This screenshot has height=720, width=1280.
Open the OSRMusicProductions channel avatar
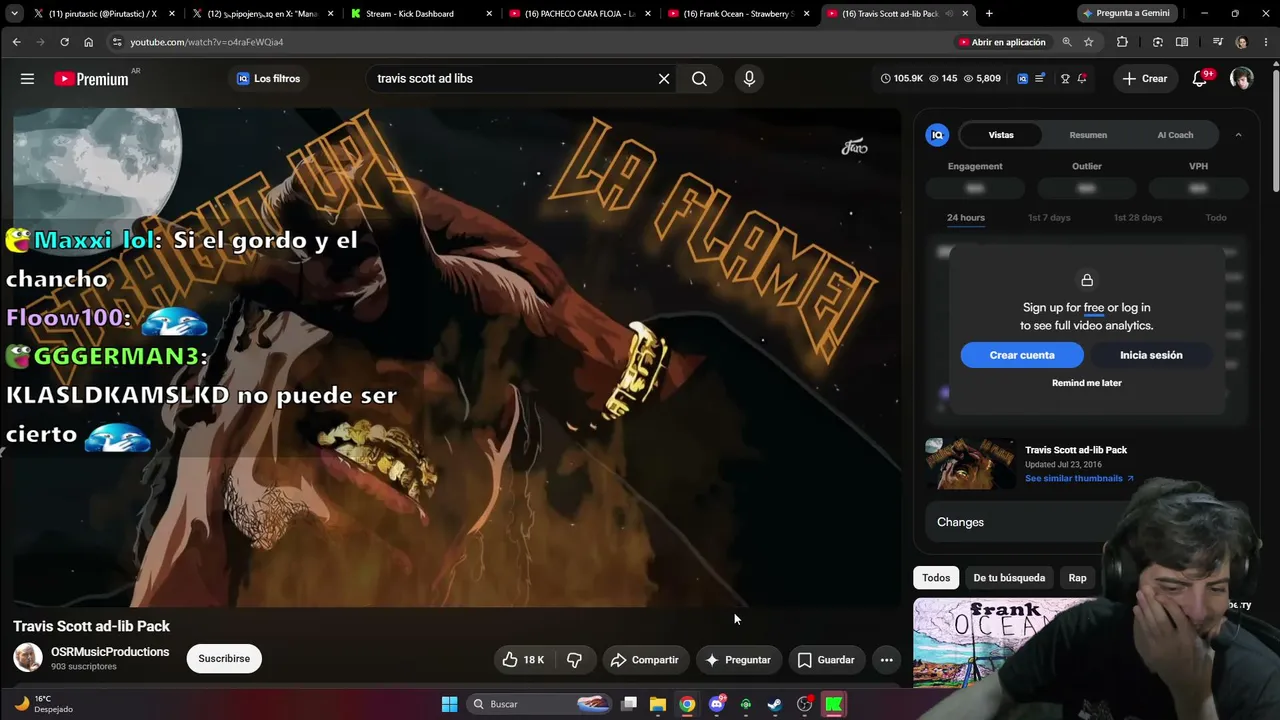[x=28, y=658]
